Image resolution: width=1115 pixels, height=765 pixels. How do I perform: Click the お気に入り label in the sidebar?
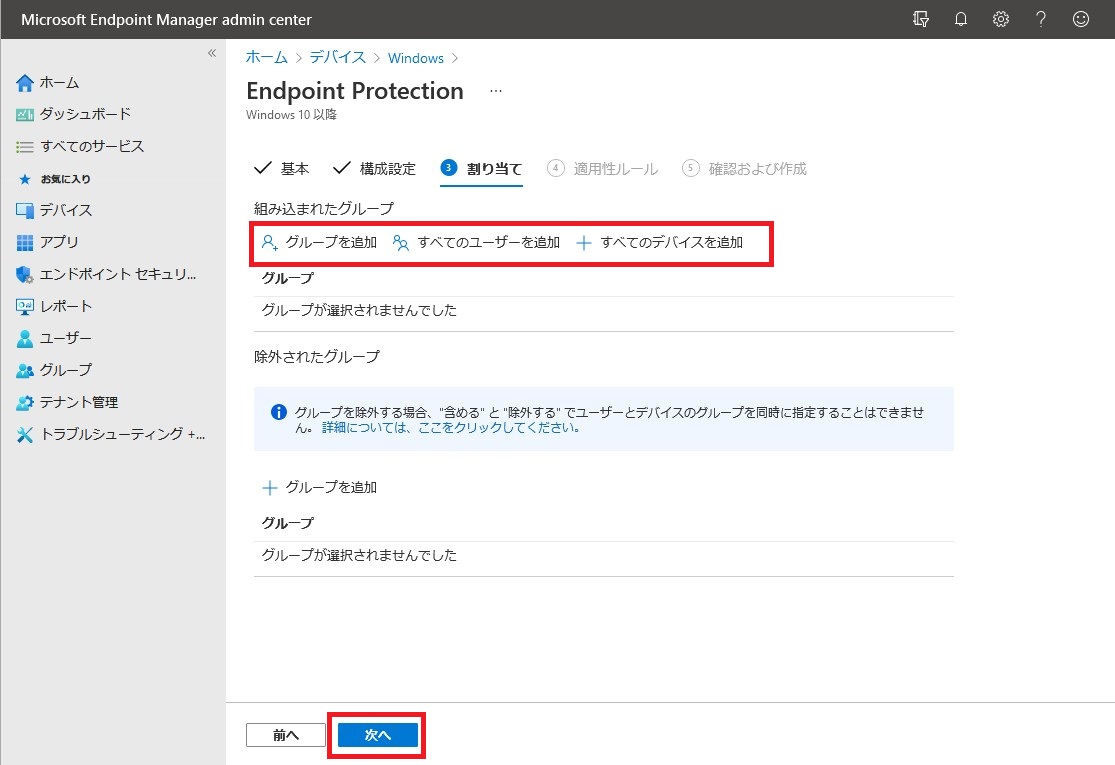click(65, 179)
